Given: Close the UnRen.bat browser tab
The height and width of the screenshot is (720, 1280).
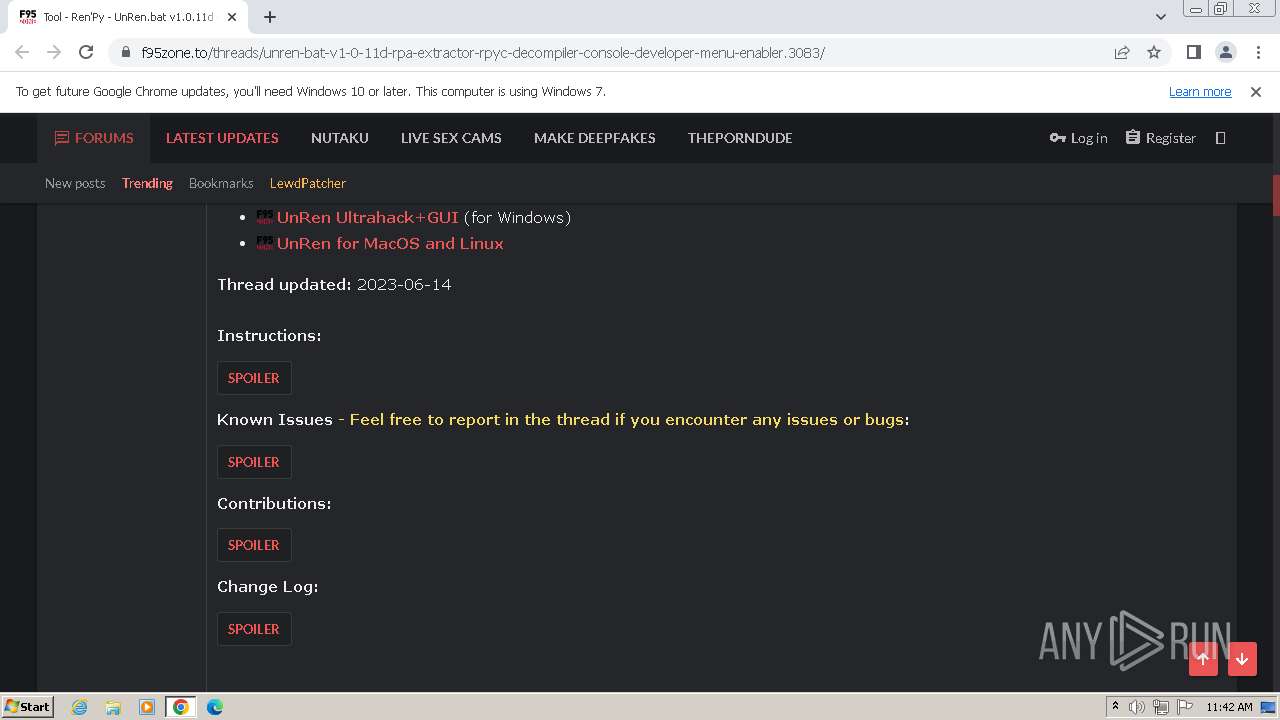Looking at the screenshot, I should click(x=232, y=16).
